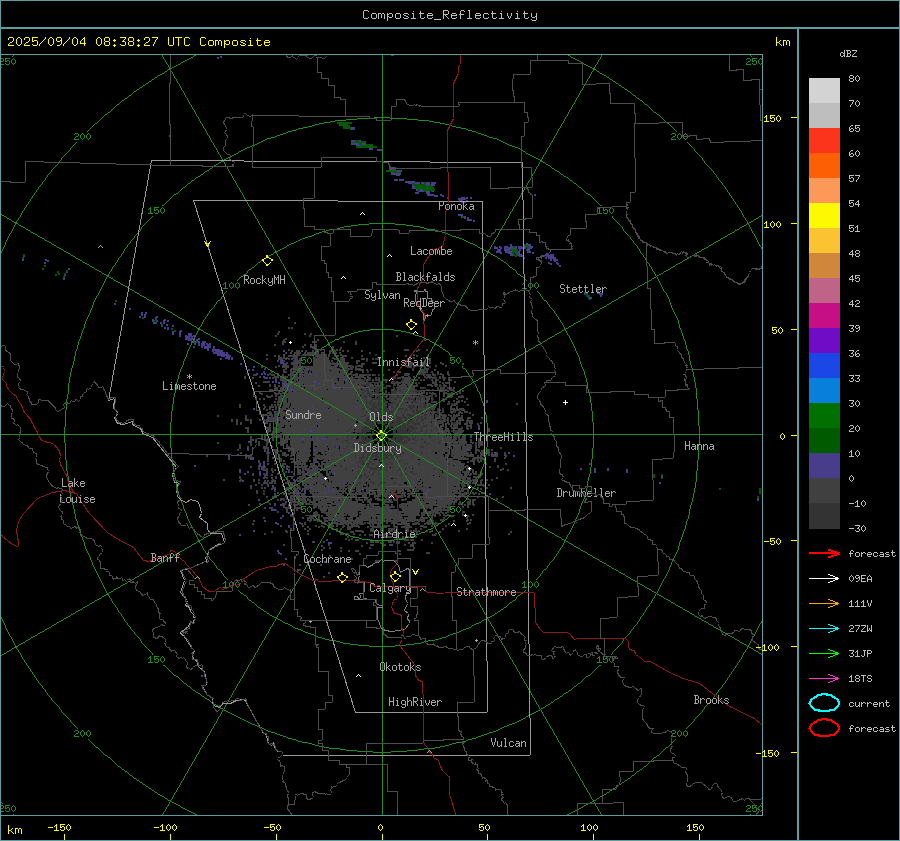Image resolution: width=900 pixels, height=841 pixels.
Task: Click the Okotoks label
Action: pyautogui.click(x=400, y=667)
